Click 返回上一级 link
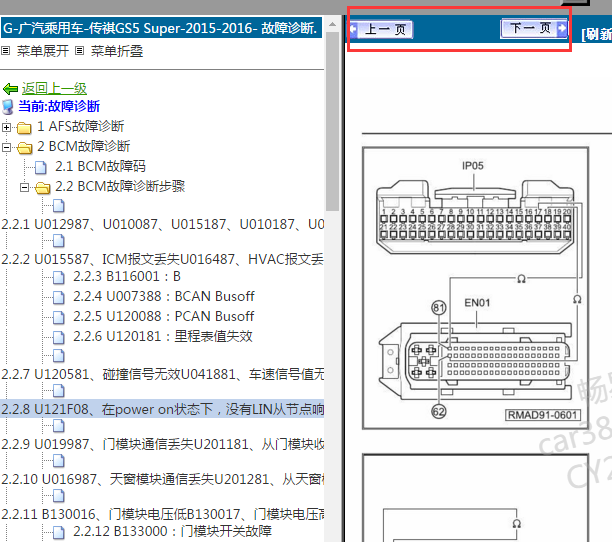The height and width of the screenshot is (542, 612). click(54, 89)
